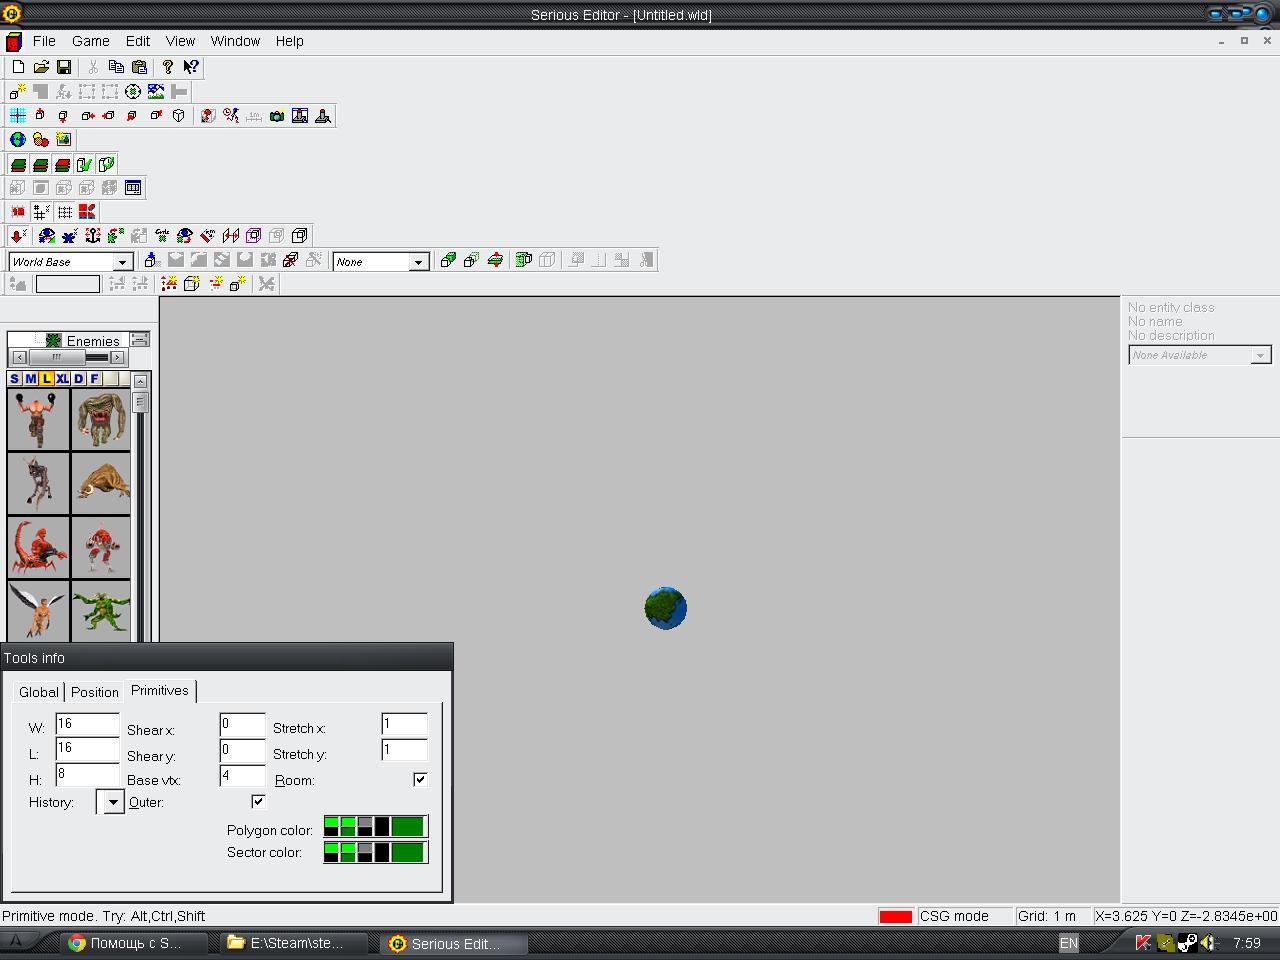Switch to the Position tab
Viewport: 1280px width, 960px height.
pos(95,692)
